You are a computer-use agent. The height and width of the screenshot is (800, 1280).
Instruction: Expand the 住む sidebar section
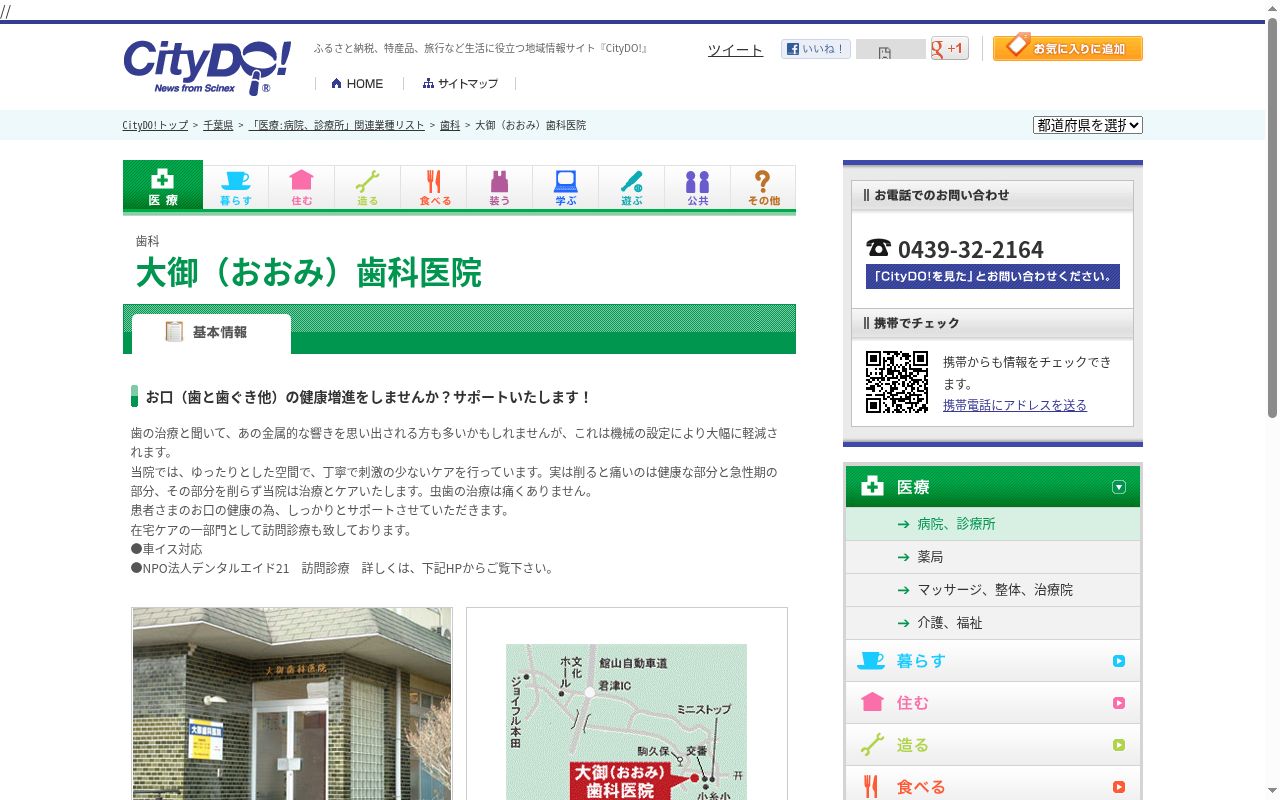click(993, 703)
